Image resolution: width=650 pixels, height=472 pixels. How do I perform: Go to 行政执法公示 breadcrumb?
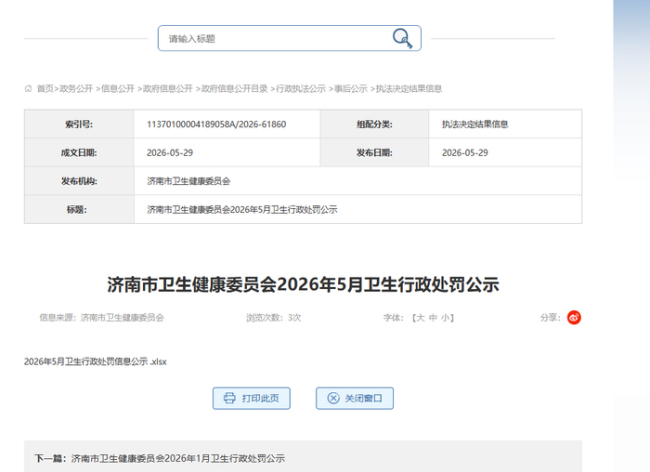click(x=301, y=89)
